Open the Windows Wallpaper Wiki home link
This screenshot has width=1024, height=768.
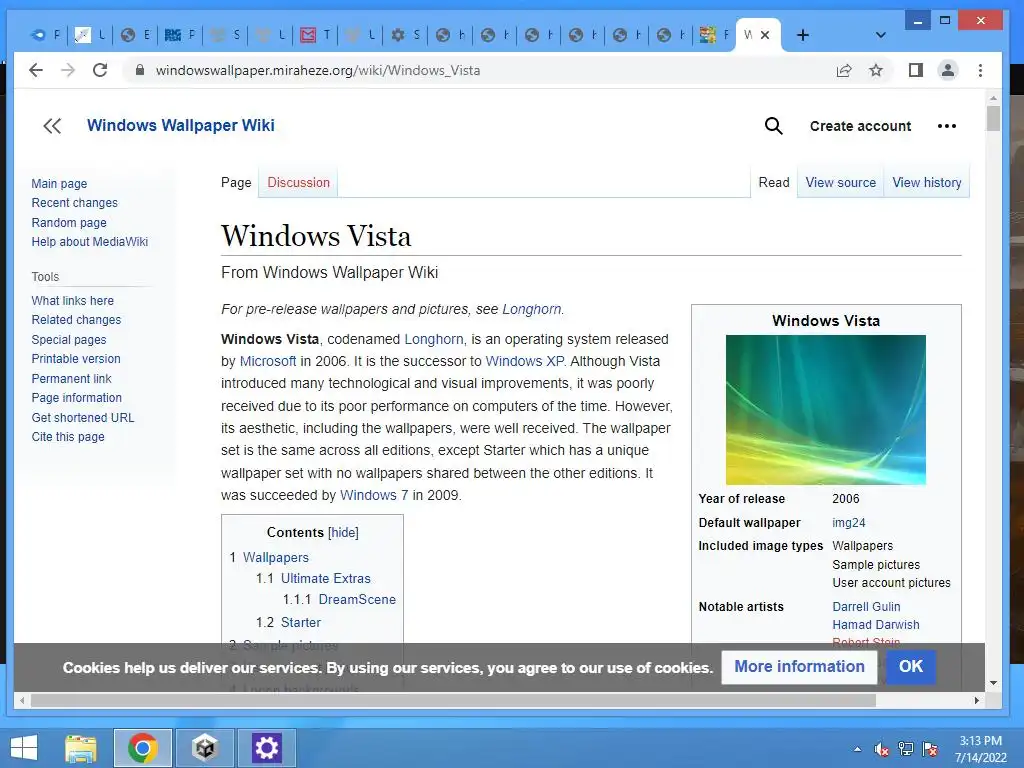tap(181, 125)
